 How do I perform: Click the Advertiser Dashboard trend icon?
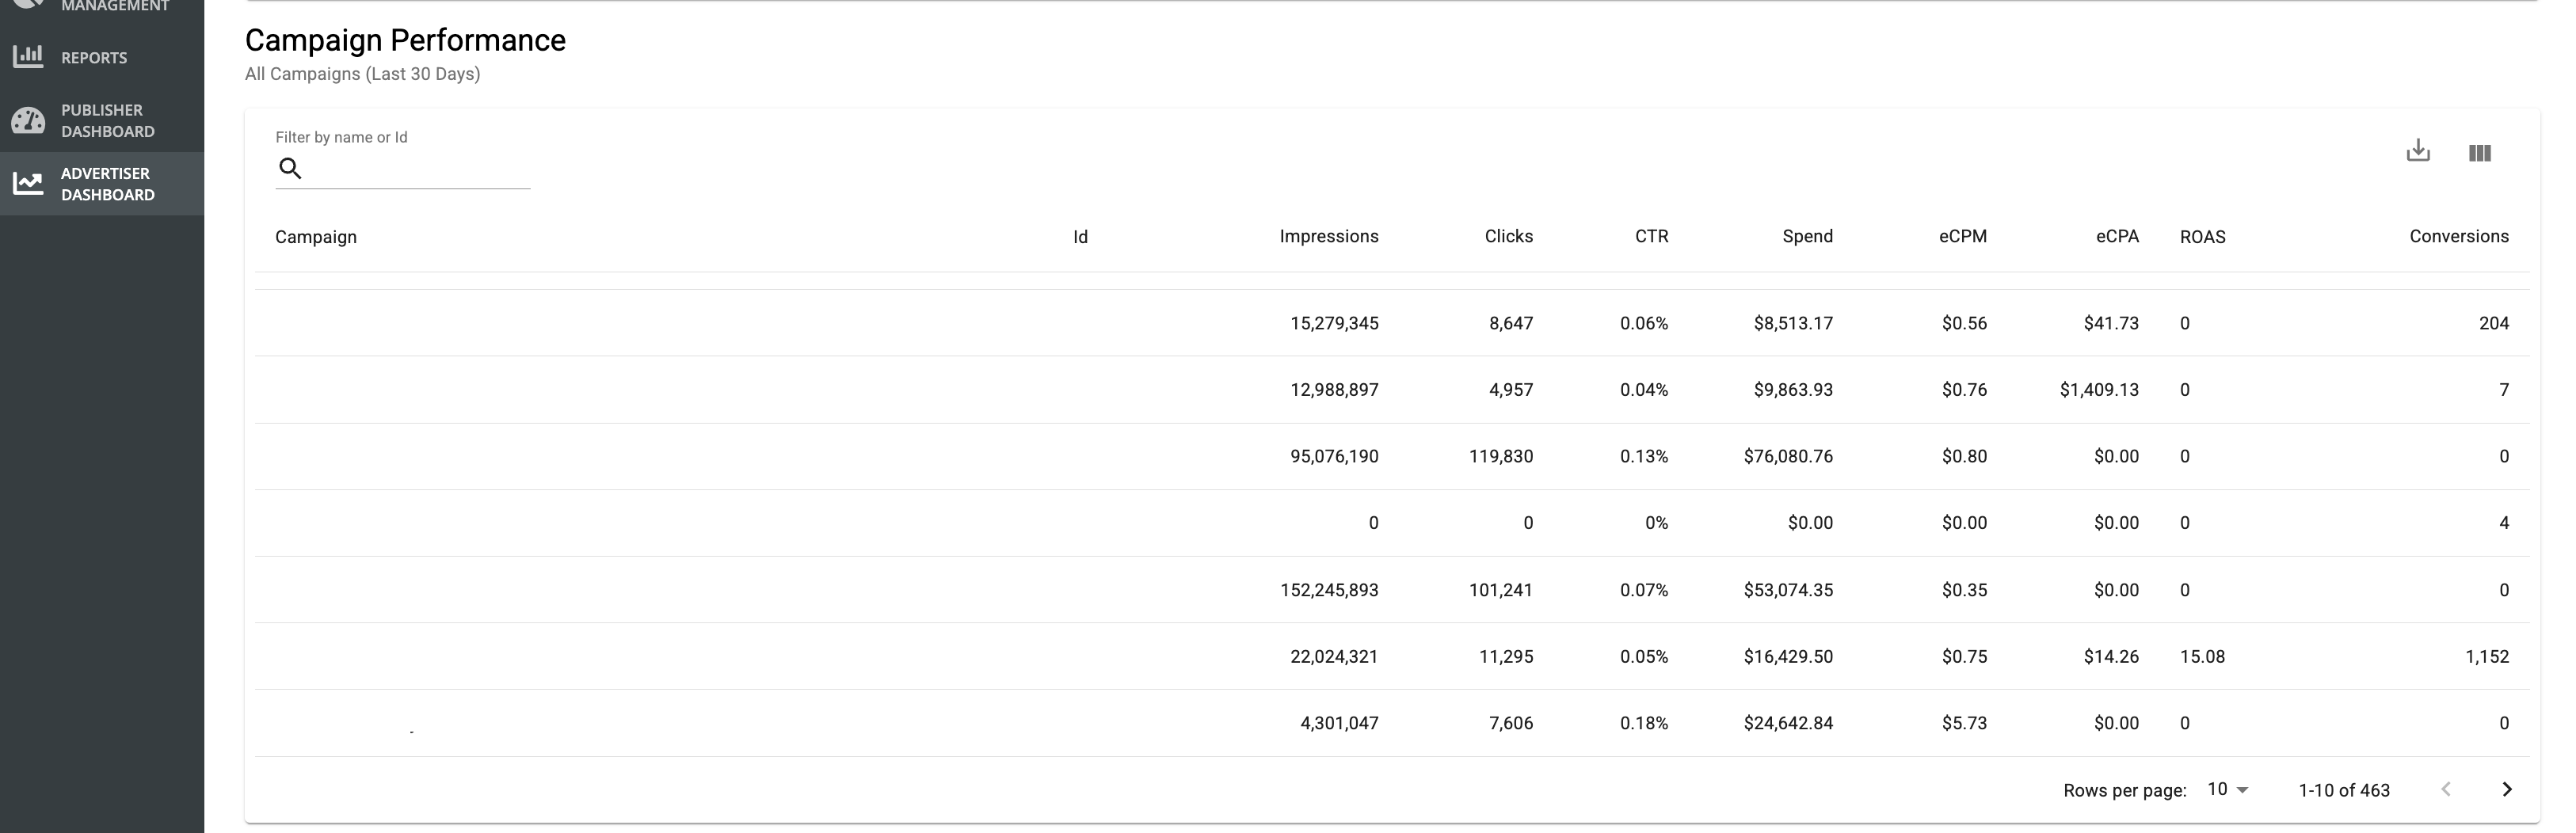pyautogui.click(x=28, y=183)
